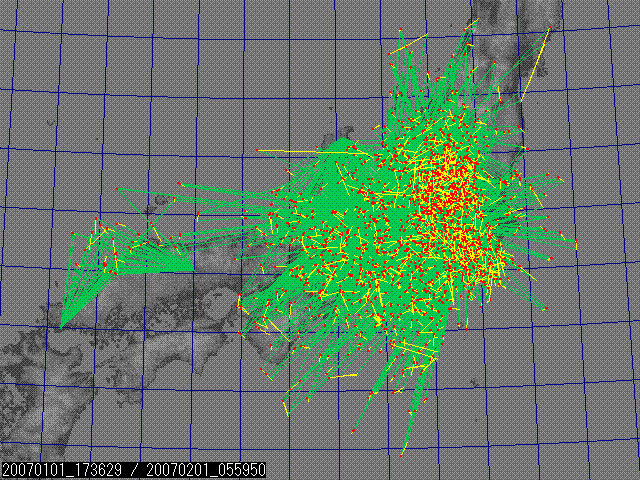Viewport: 640px width, 480px height.
Task: Click the timestamp label at the bottom-left
Action: tap(133, 469)
